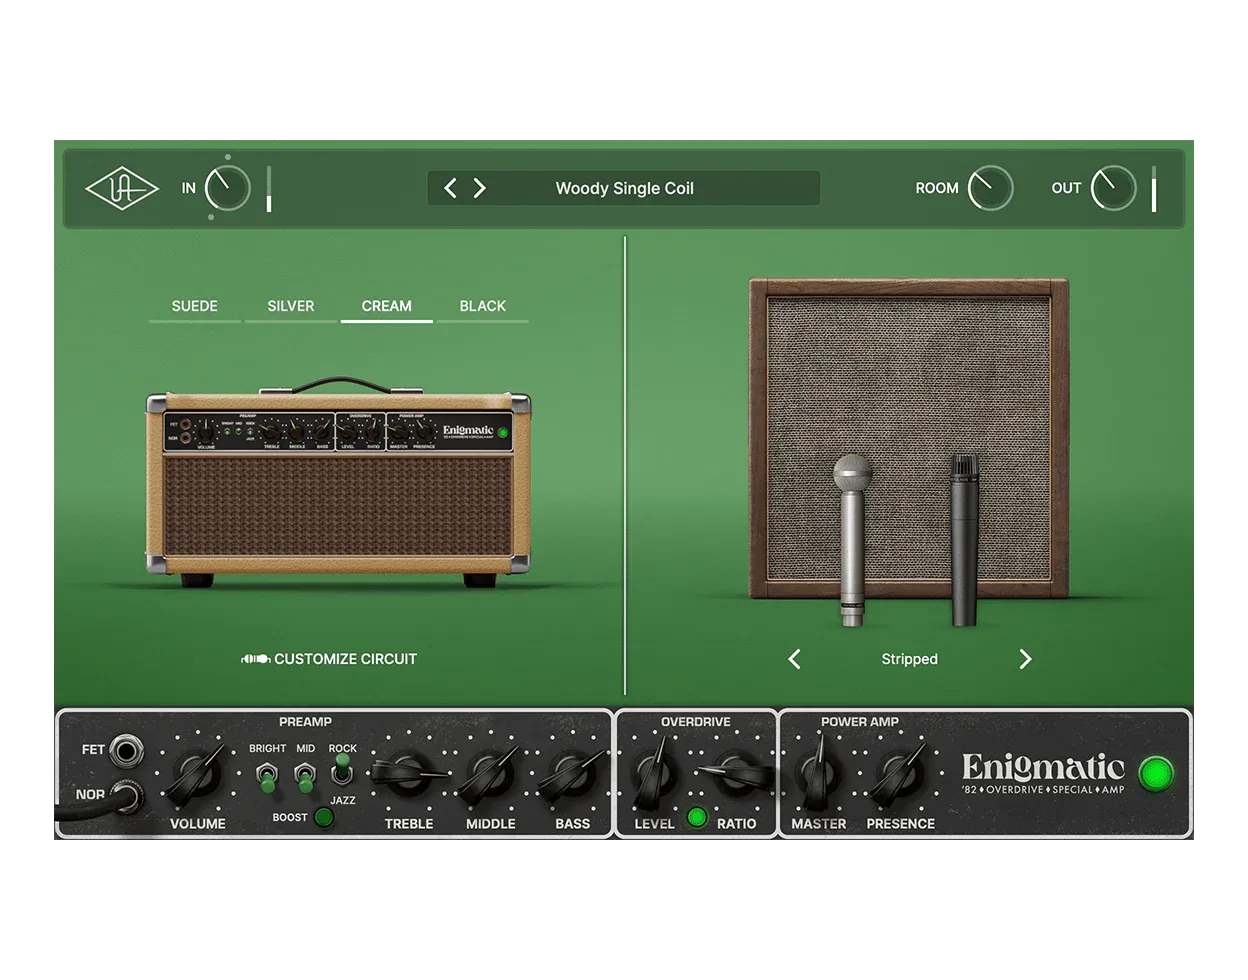Adjust the ROOM knob

pyautogui.click(x=990, y=188)
